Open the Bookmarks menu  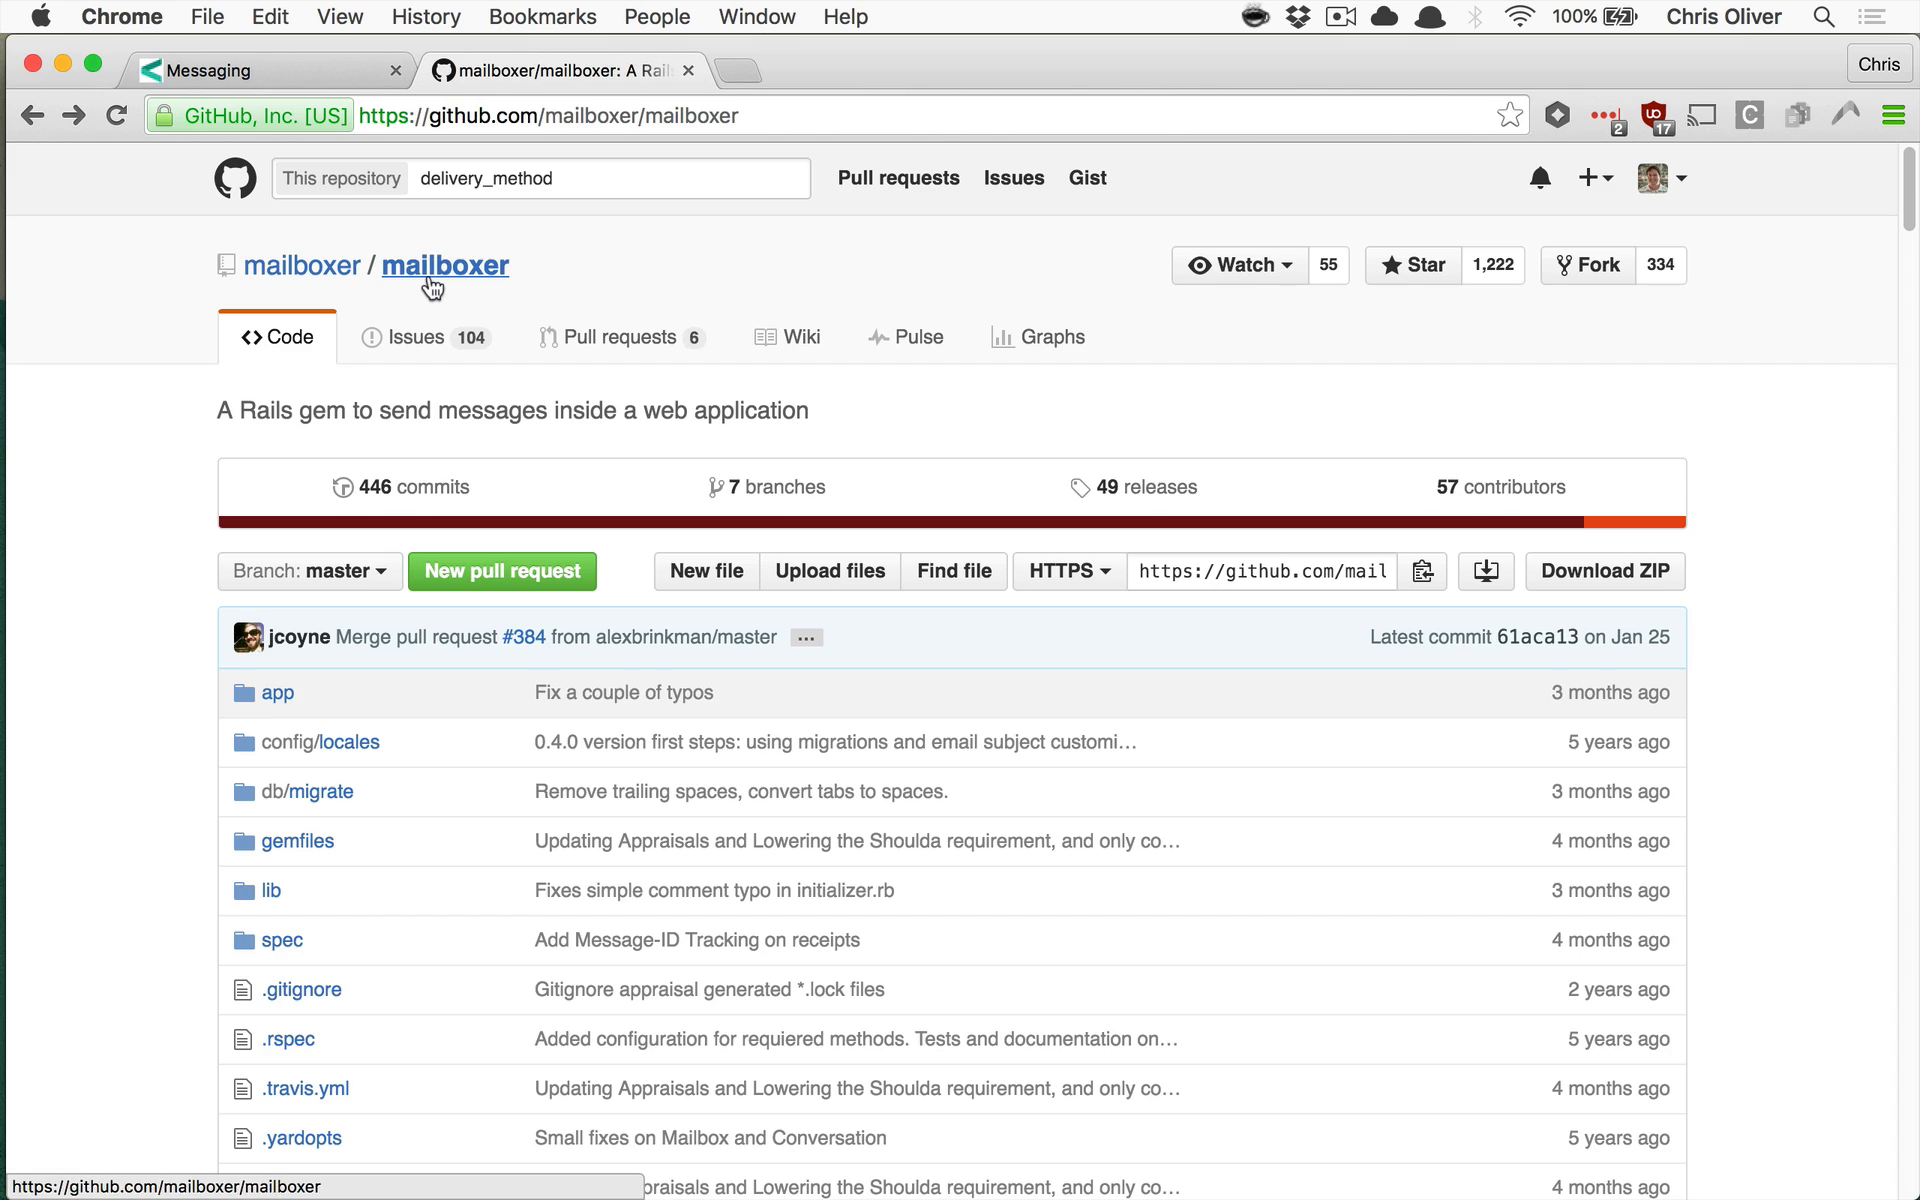tap(542, 17)
